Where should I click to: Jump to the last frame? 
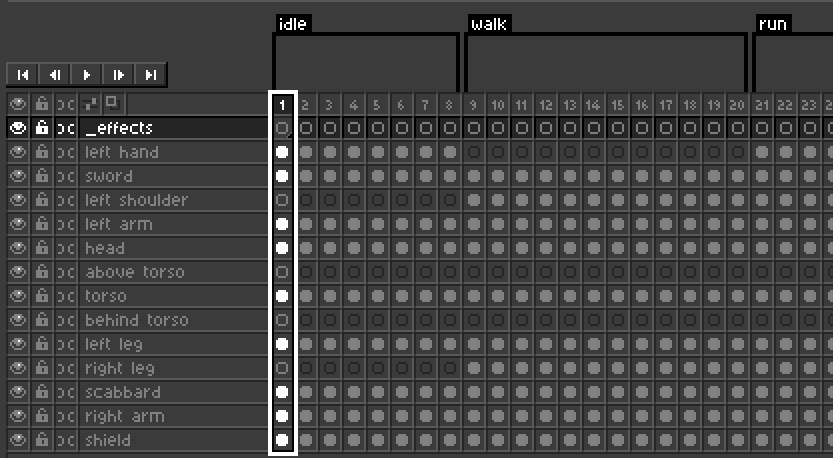pos(150,74)
